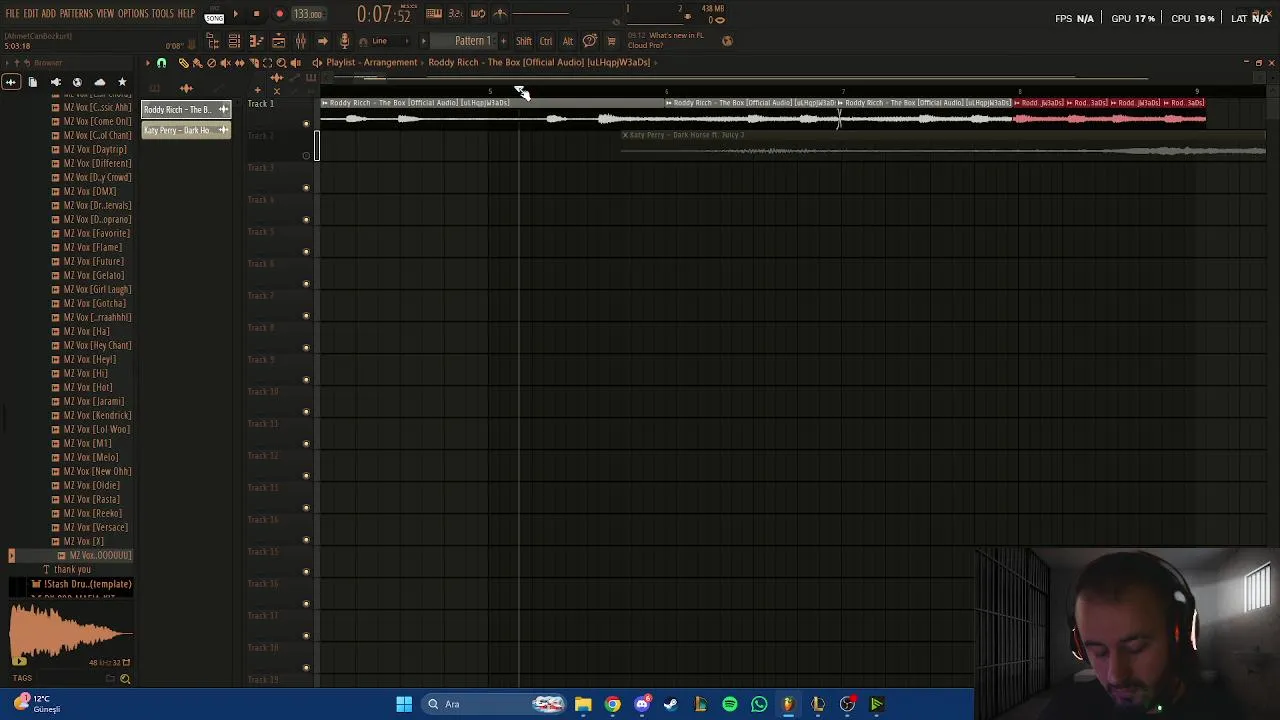
Task: Open the playlist options menu arrow
Action: [x=148, y=63]
